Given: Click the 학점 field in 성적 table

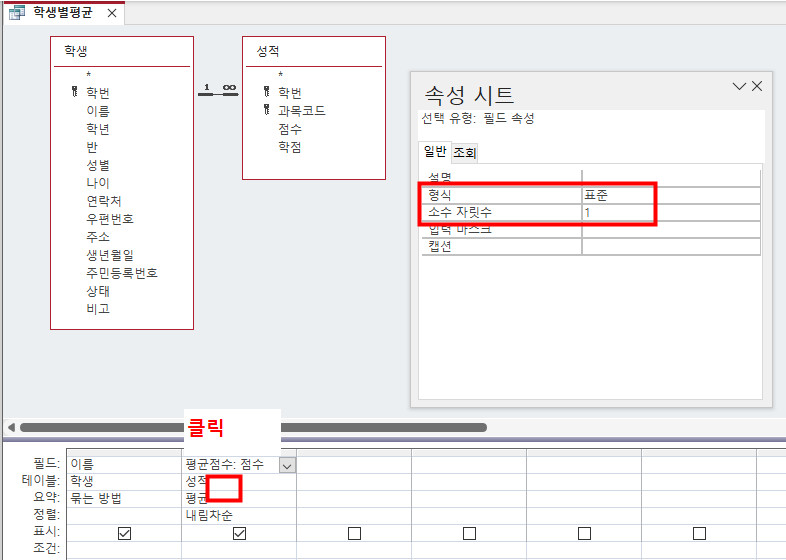Looking at the screenshot, I should point(290,147).
